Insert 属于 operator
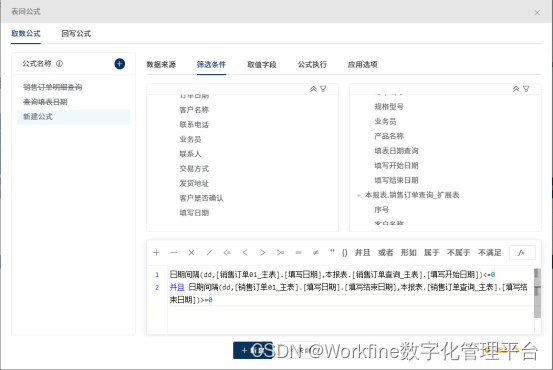 pos(431,253)
